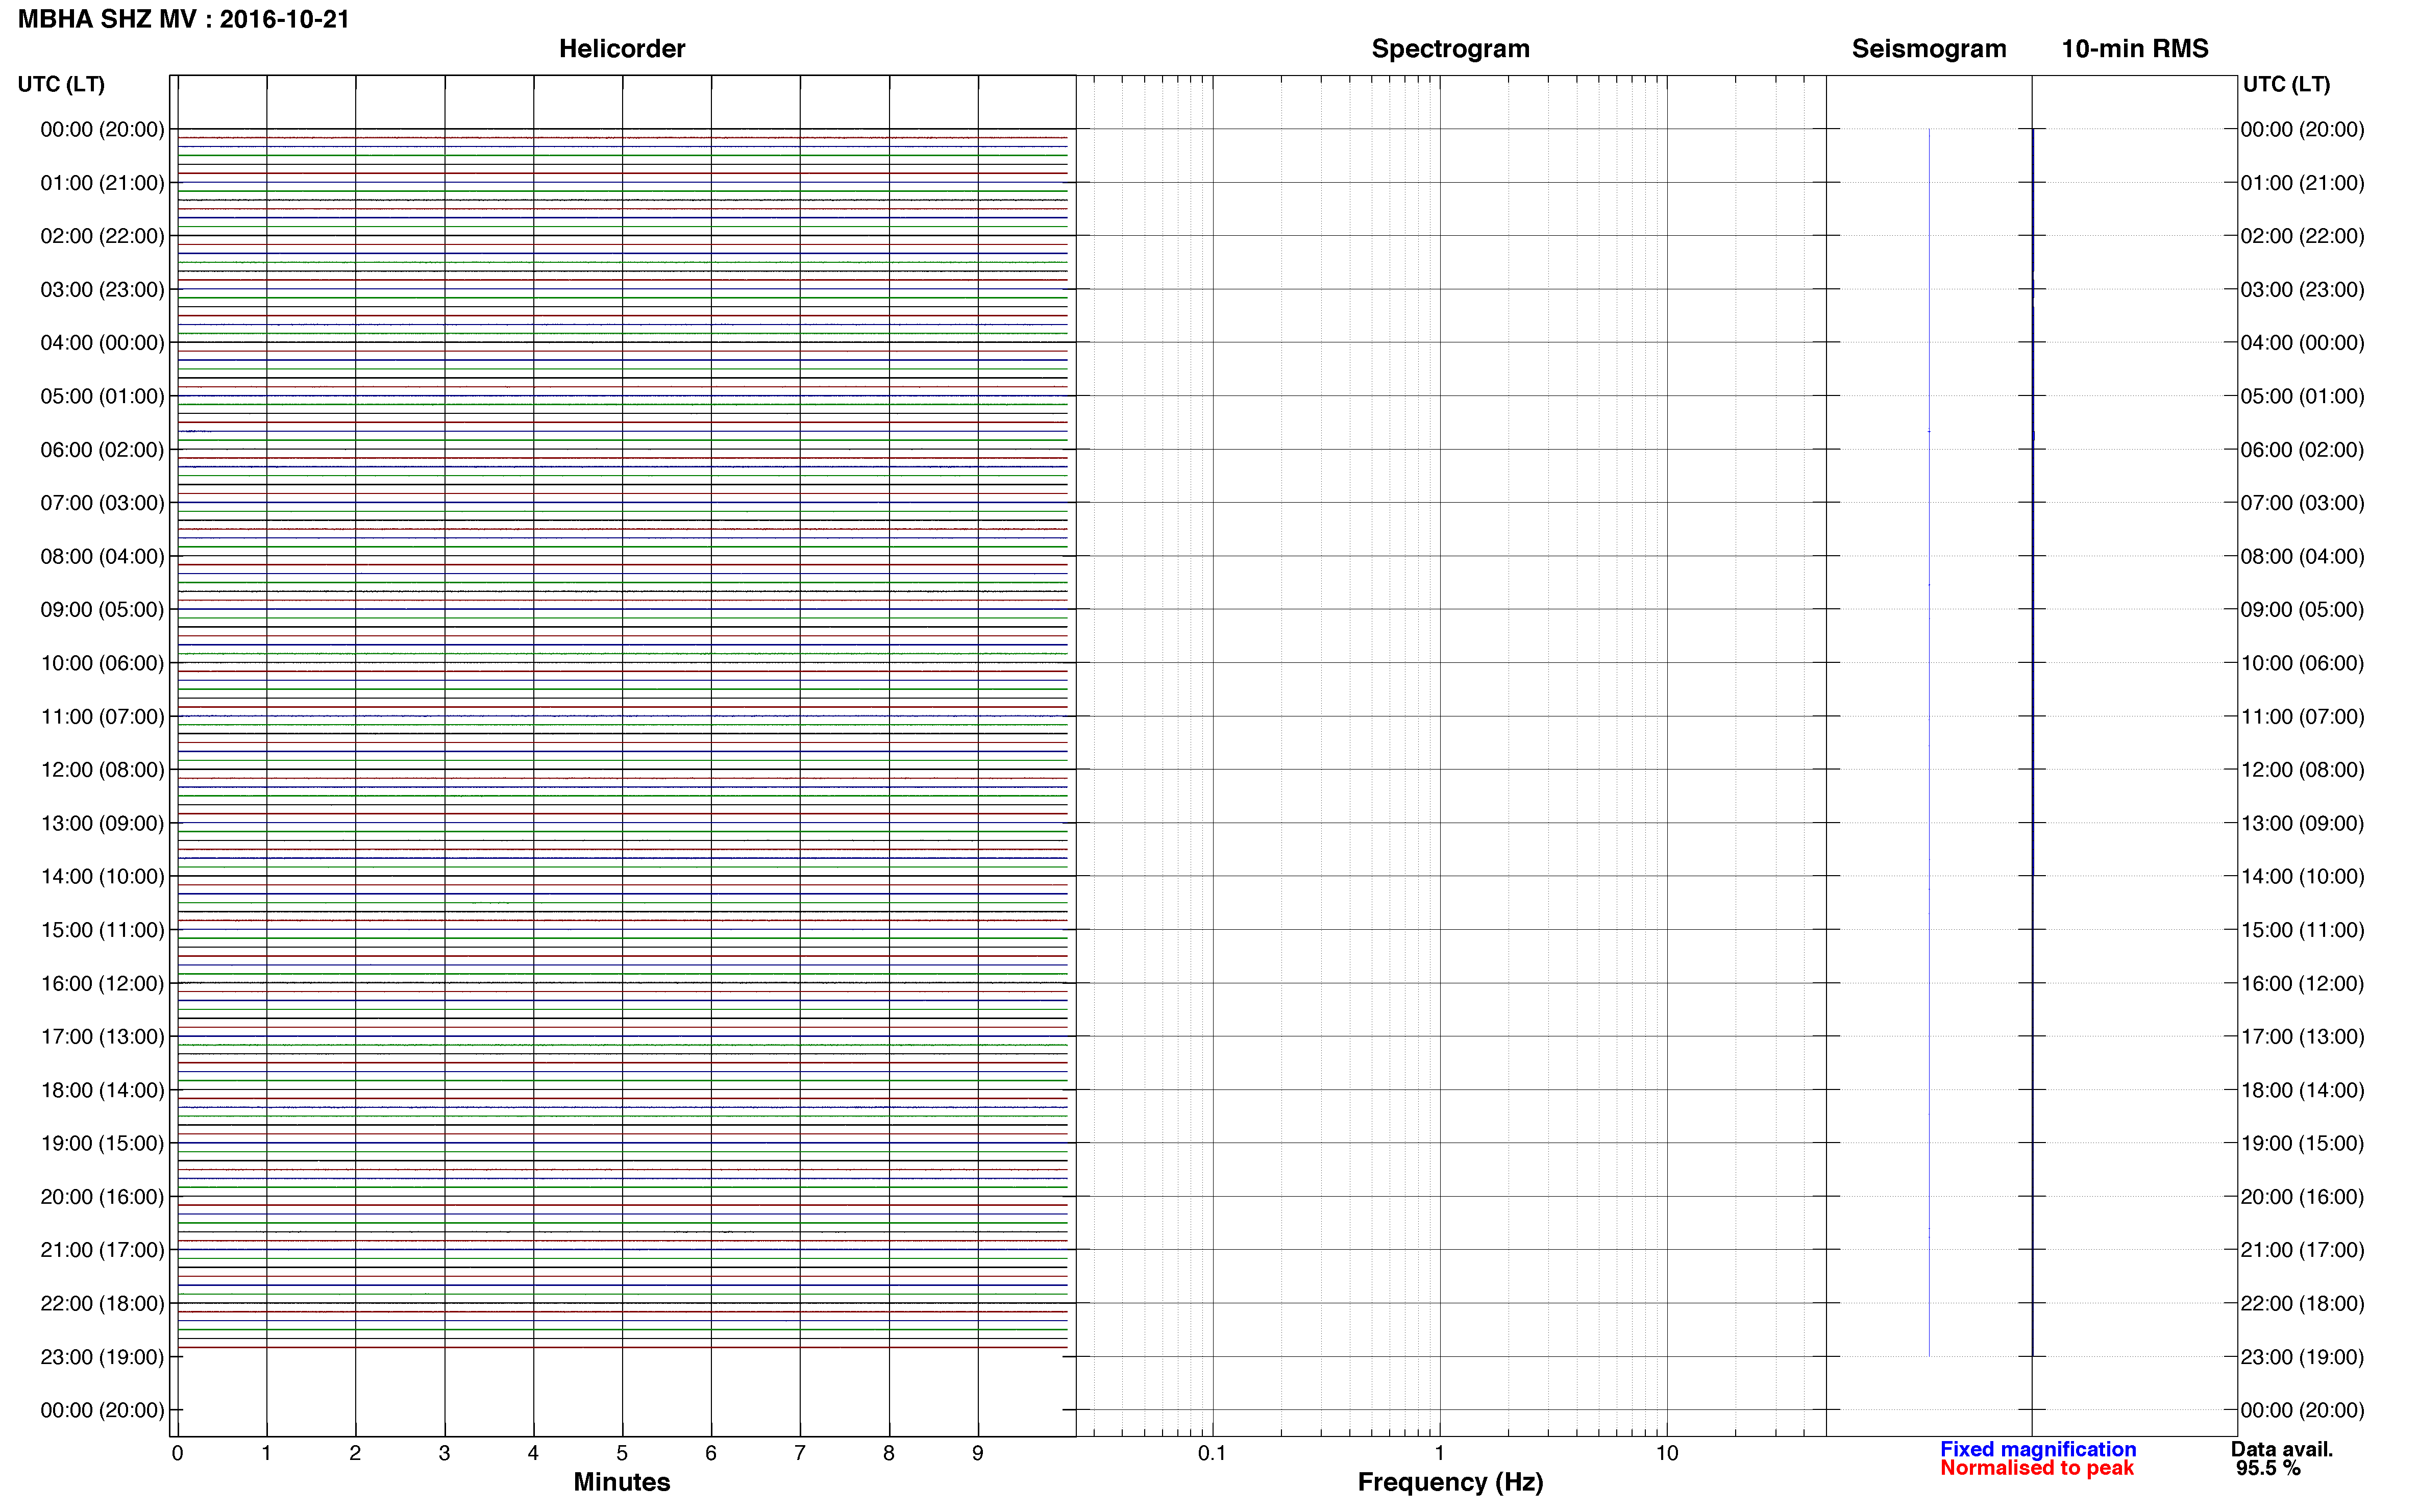Click 10:00 (06:00) on the left time axis
Screen dimensions: 2419x1512
[x=102, y=663]
